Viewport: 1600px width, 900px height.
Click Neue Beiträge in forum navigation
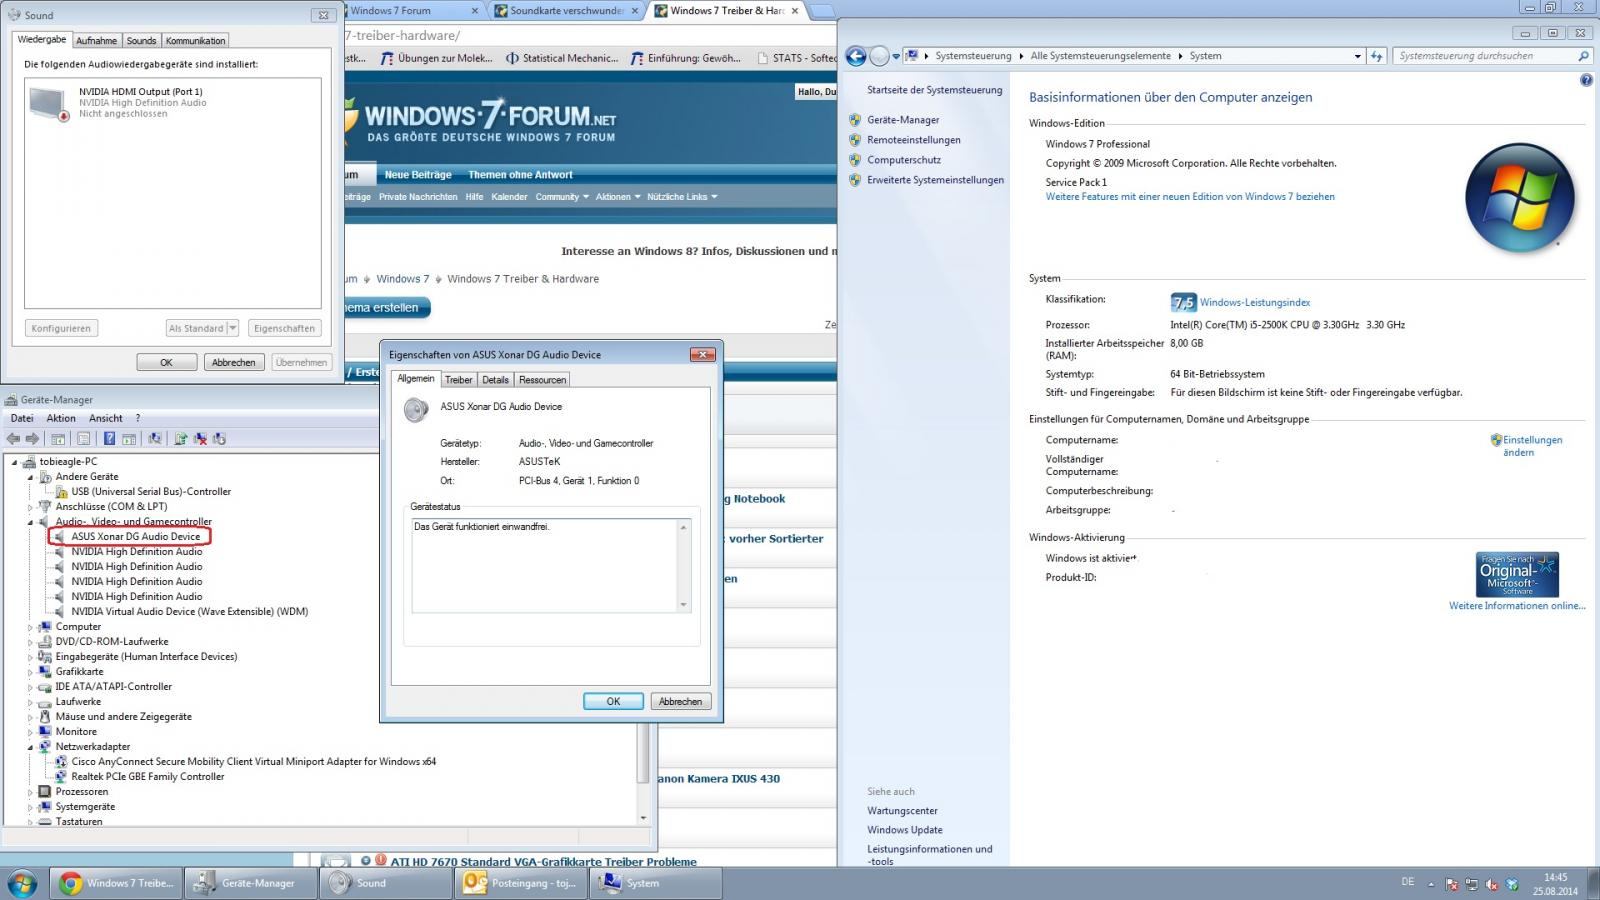418,175
